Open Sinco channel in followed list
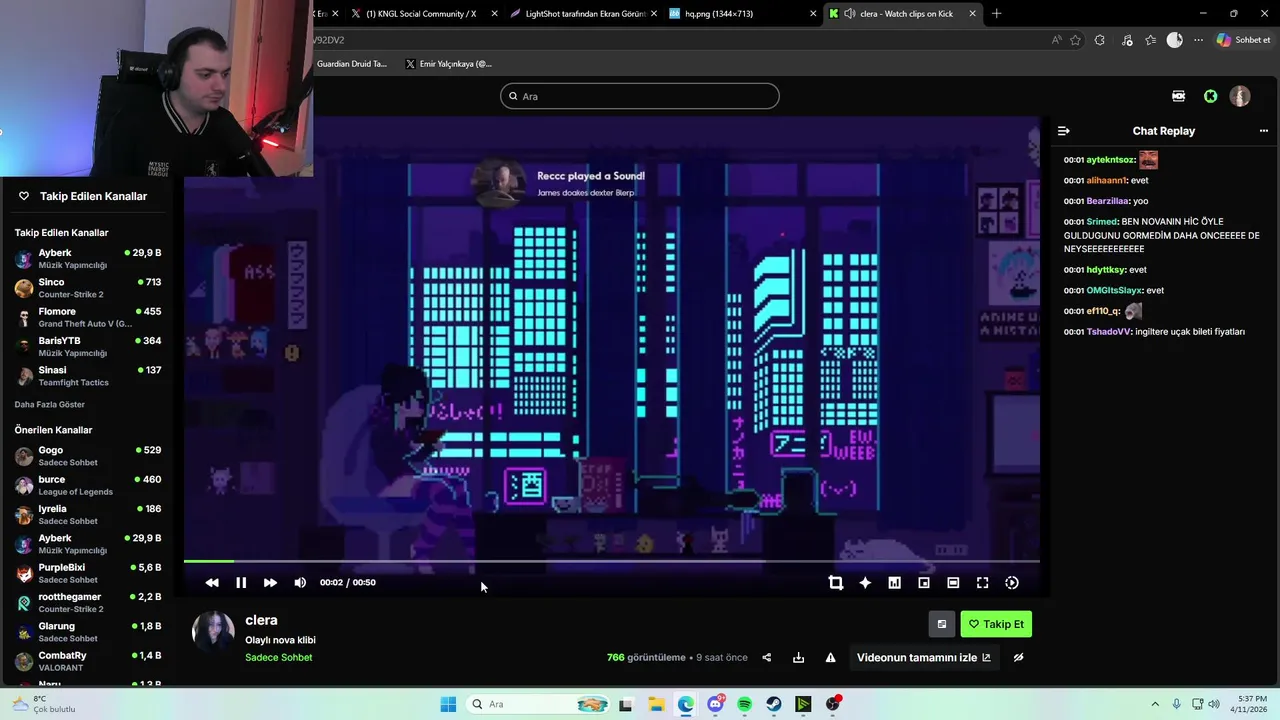 [88, 288]
